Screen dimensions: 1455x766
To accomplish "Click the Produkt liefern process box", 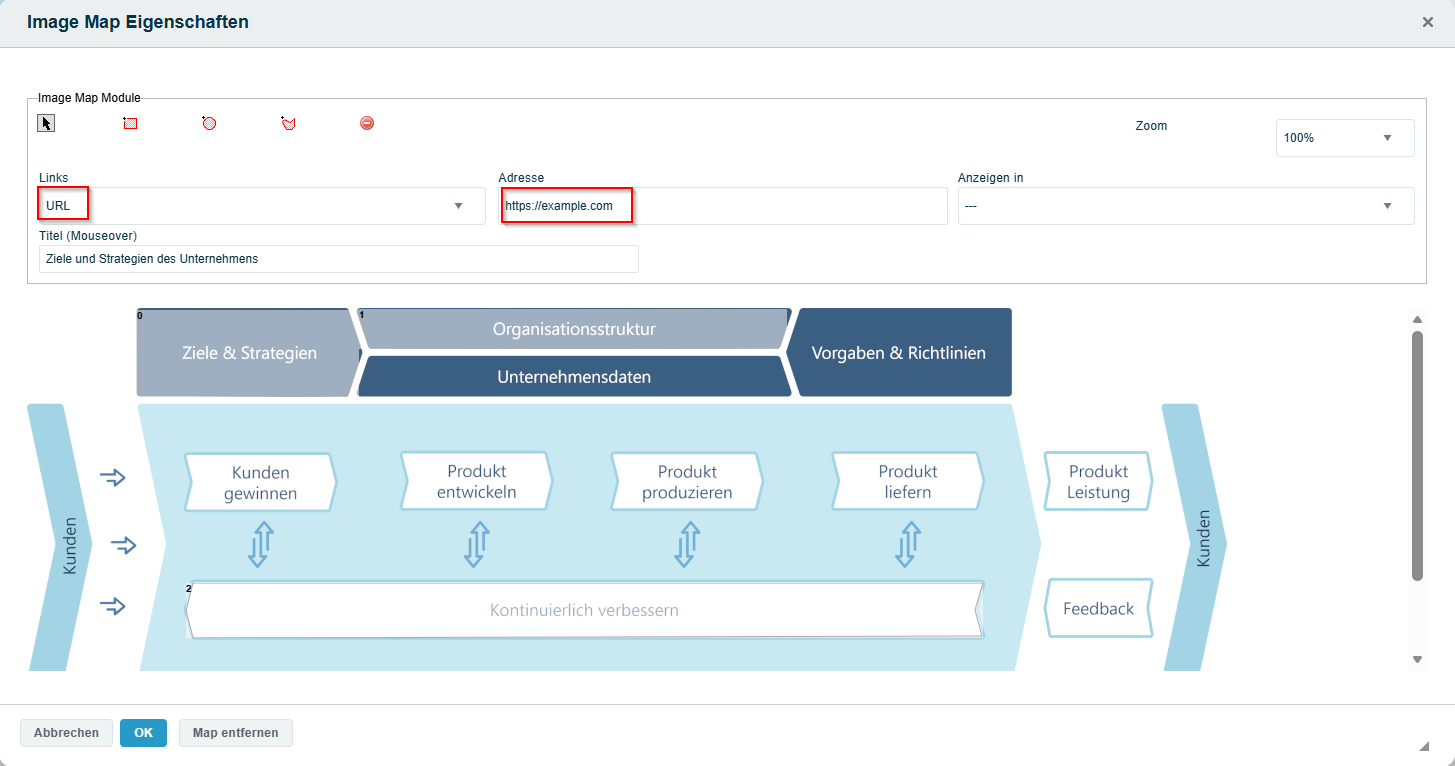I will (x=908, y=481).
